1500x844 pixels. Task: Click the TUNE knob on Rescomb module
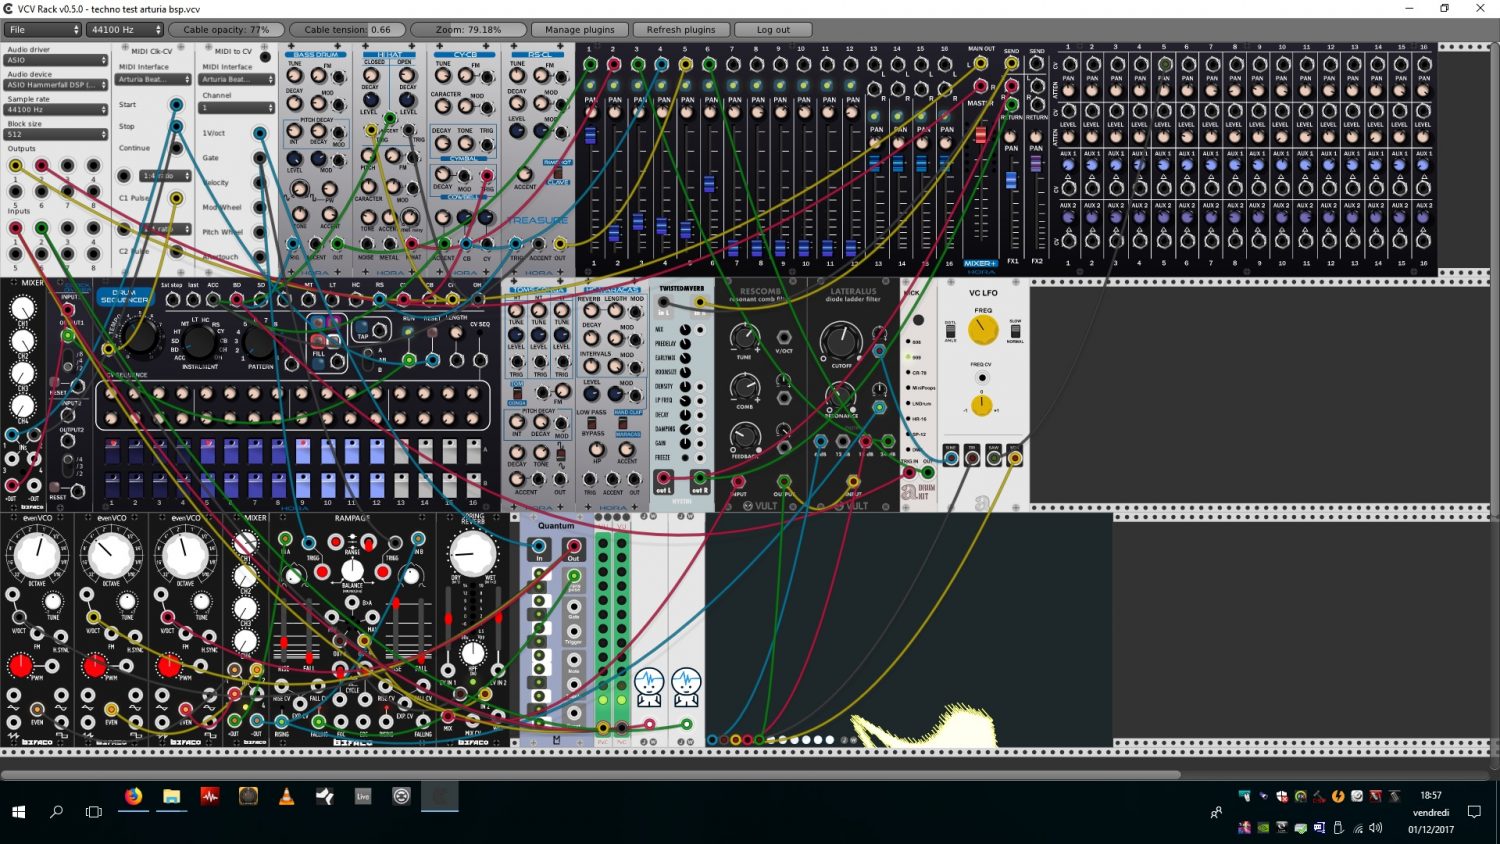click(744, 339)
